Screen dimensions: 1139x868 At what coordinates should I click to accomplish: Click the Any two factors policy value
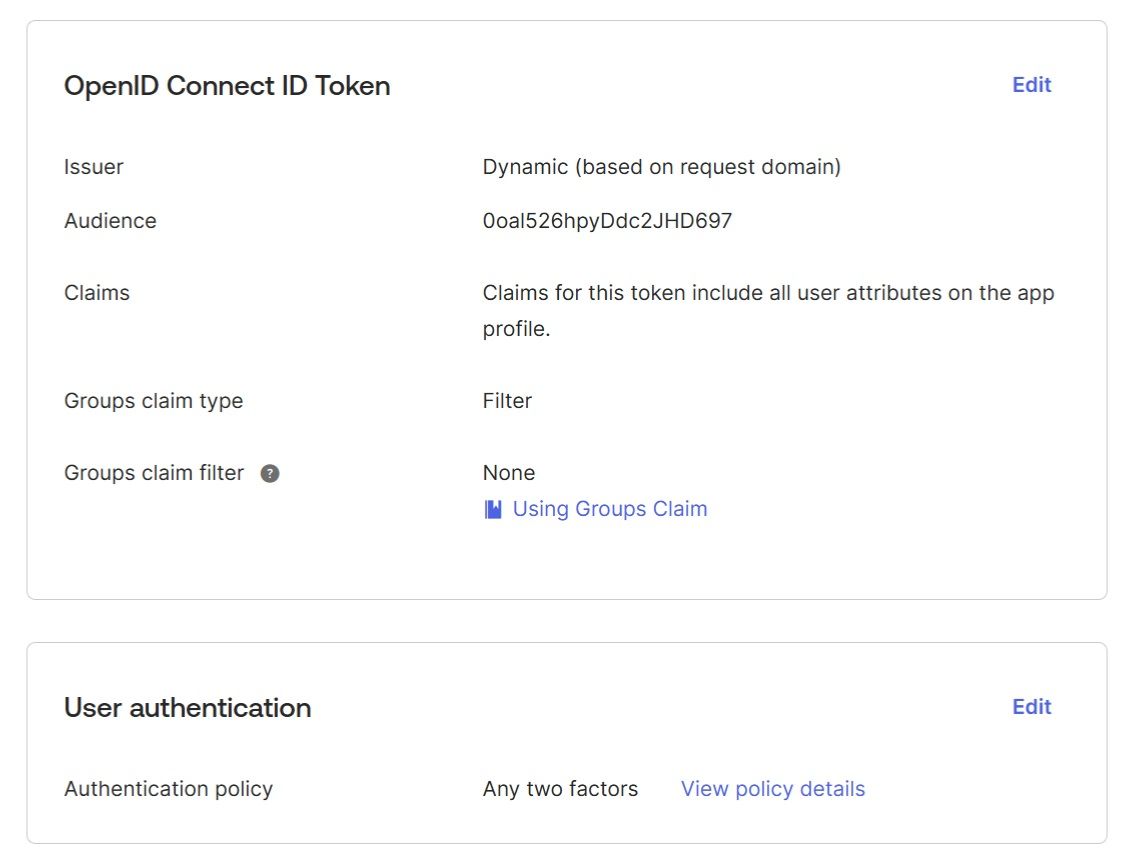coord(560,789)
